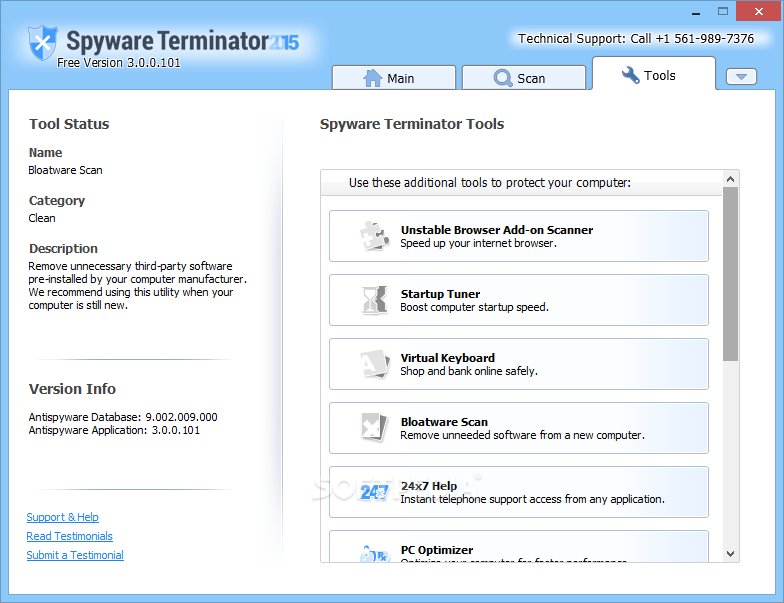Minimize the Spyware Terminator window
784x603 pixels.
pyautogui.click(x=696, y=12)
